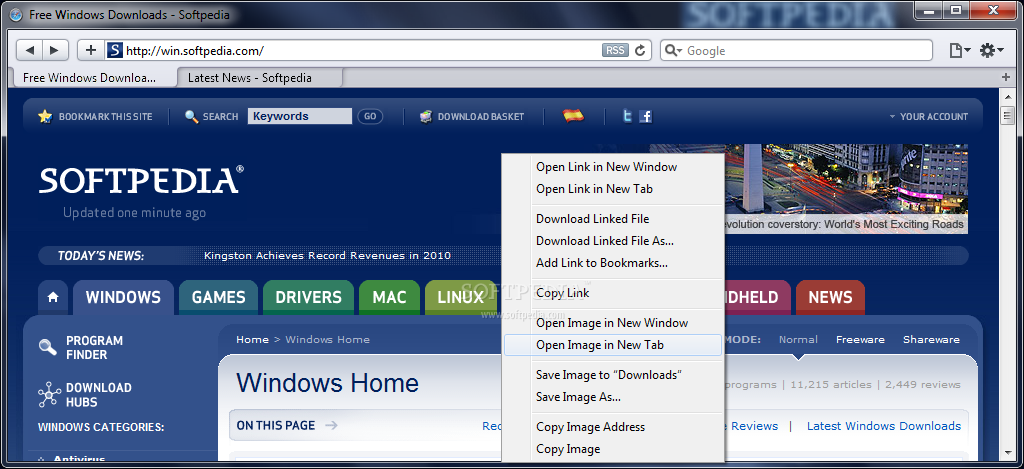
Task: Select Open Image in New Tab
Action: [x=613, y=345]
